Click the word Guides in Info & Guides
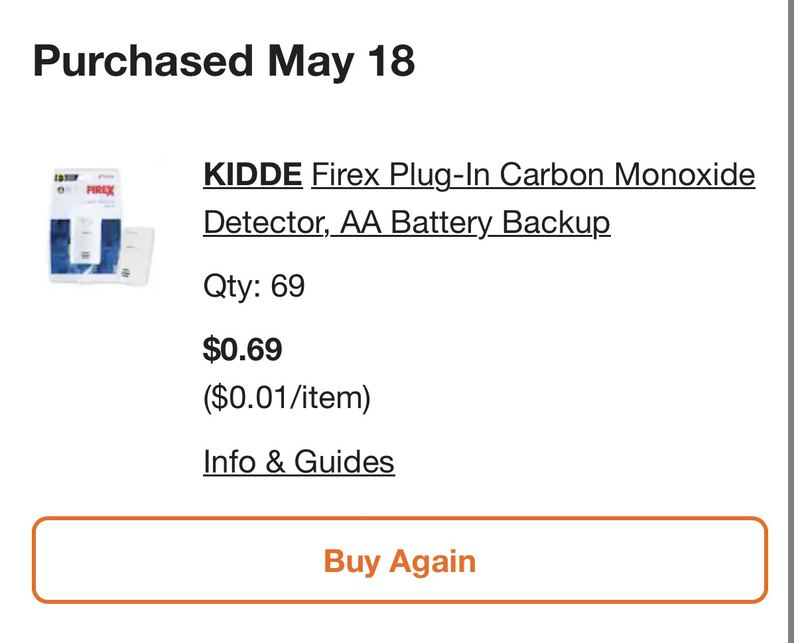 tap(344, 462)
